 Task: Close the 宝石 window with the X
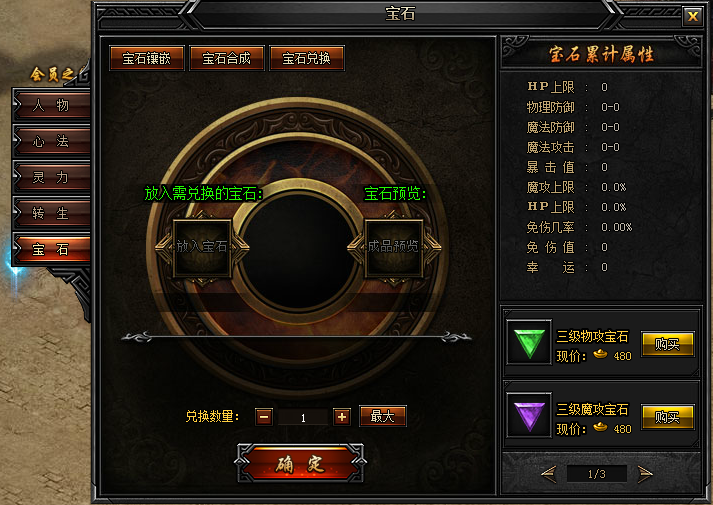(693, 17)
